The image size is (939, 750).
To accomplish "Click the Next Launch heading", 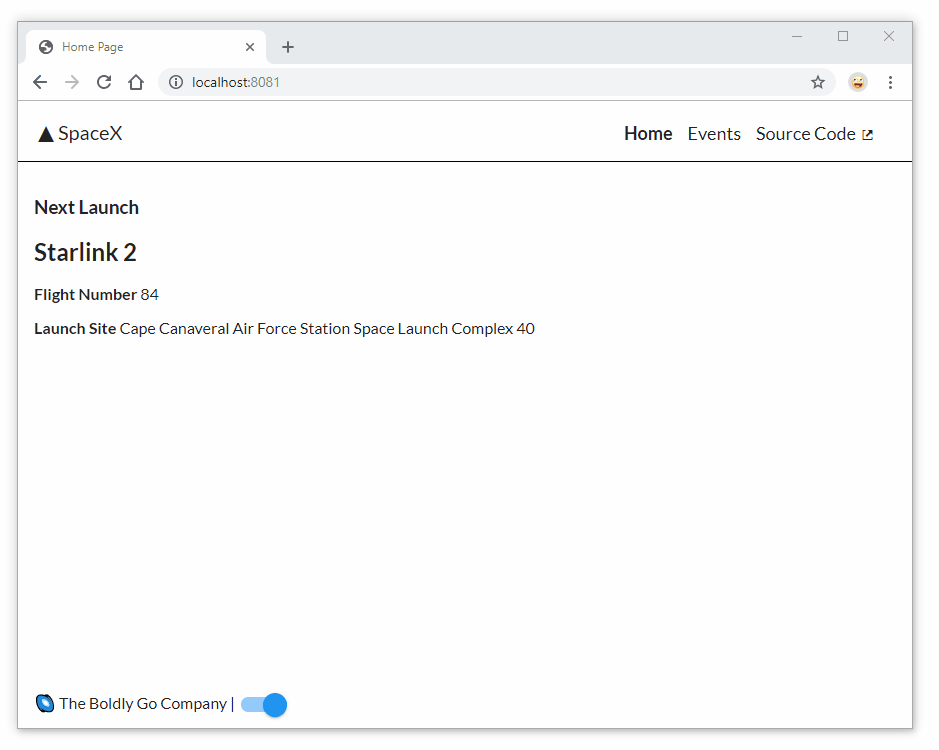I will click(86, 207).
